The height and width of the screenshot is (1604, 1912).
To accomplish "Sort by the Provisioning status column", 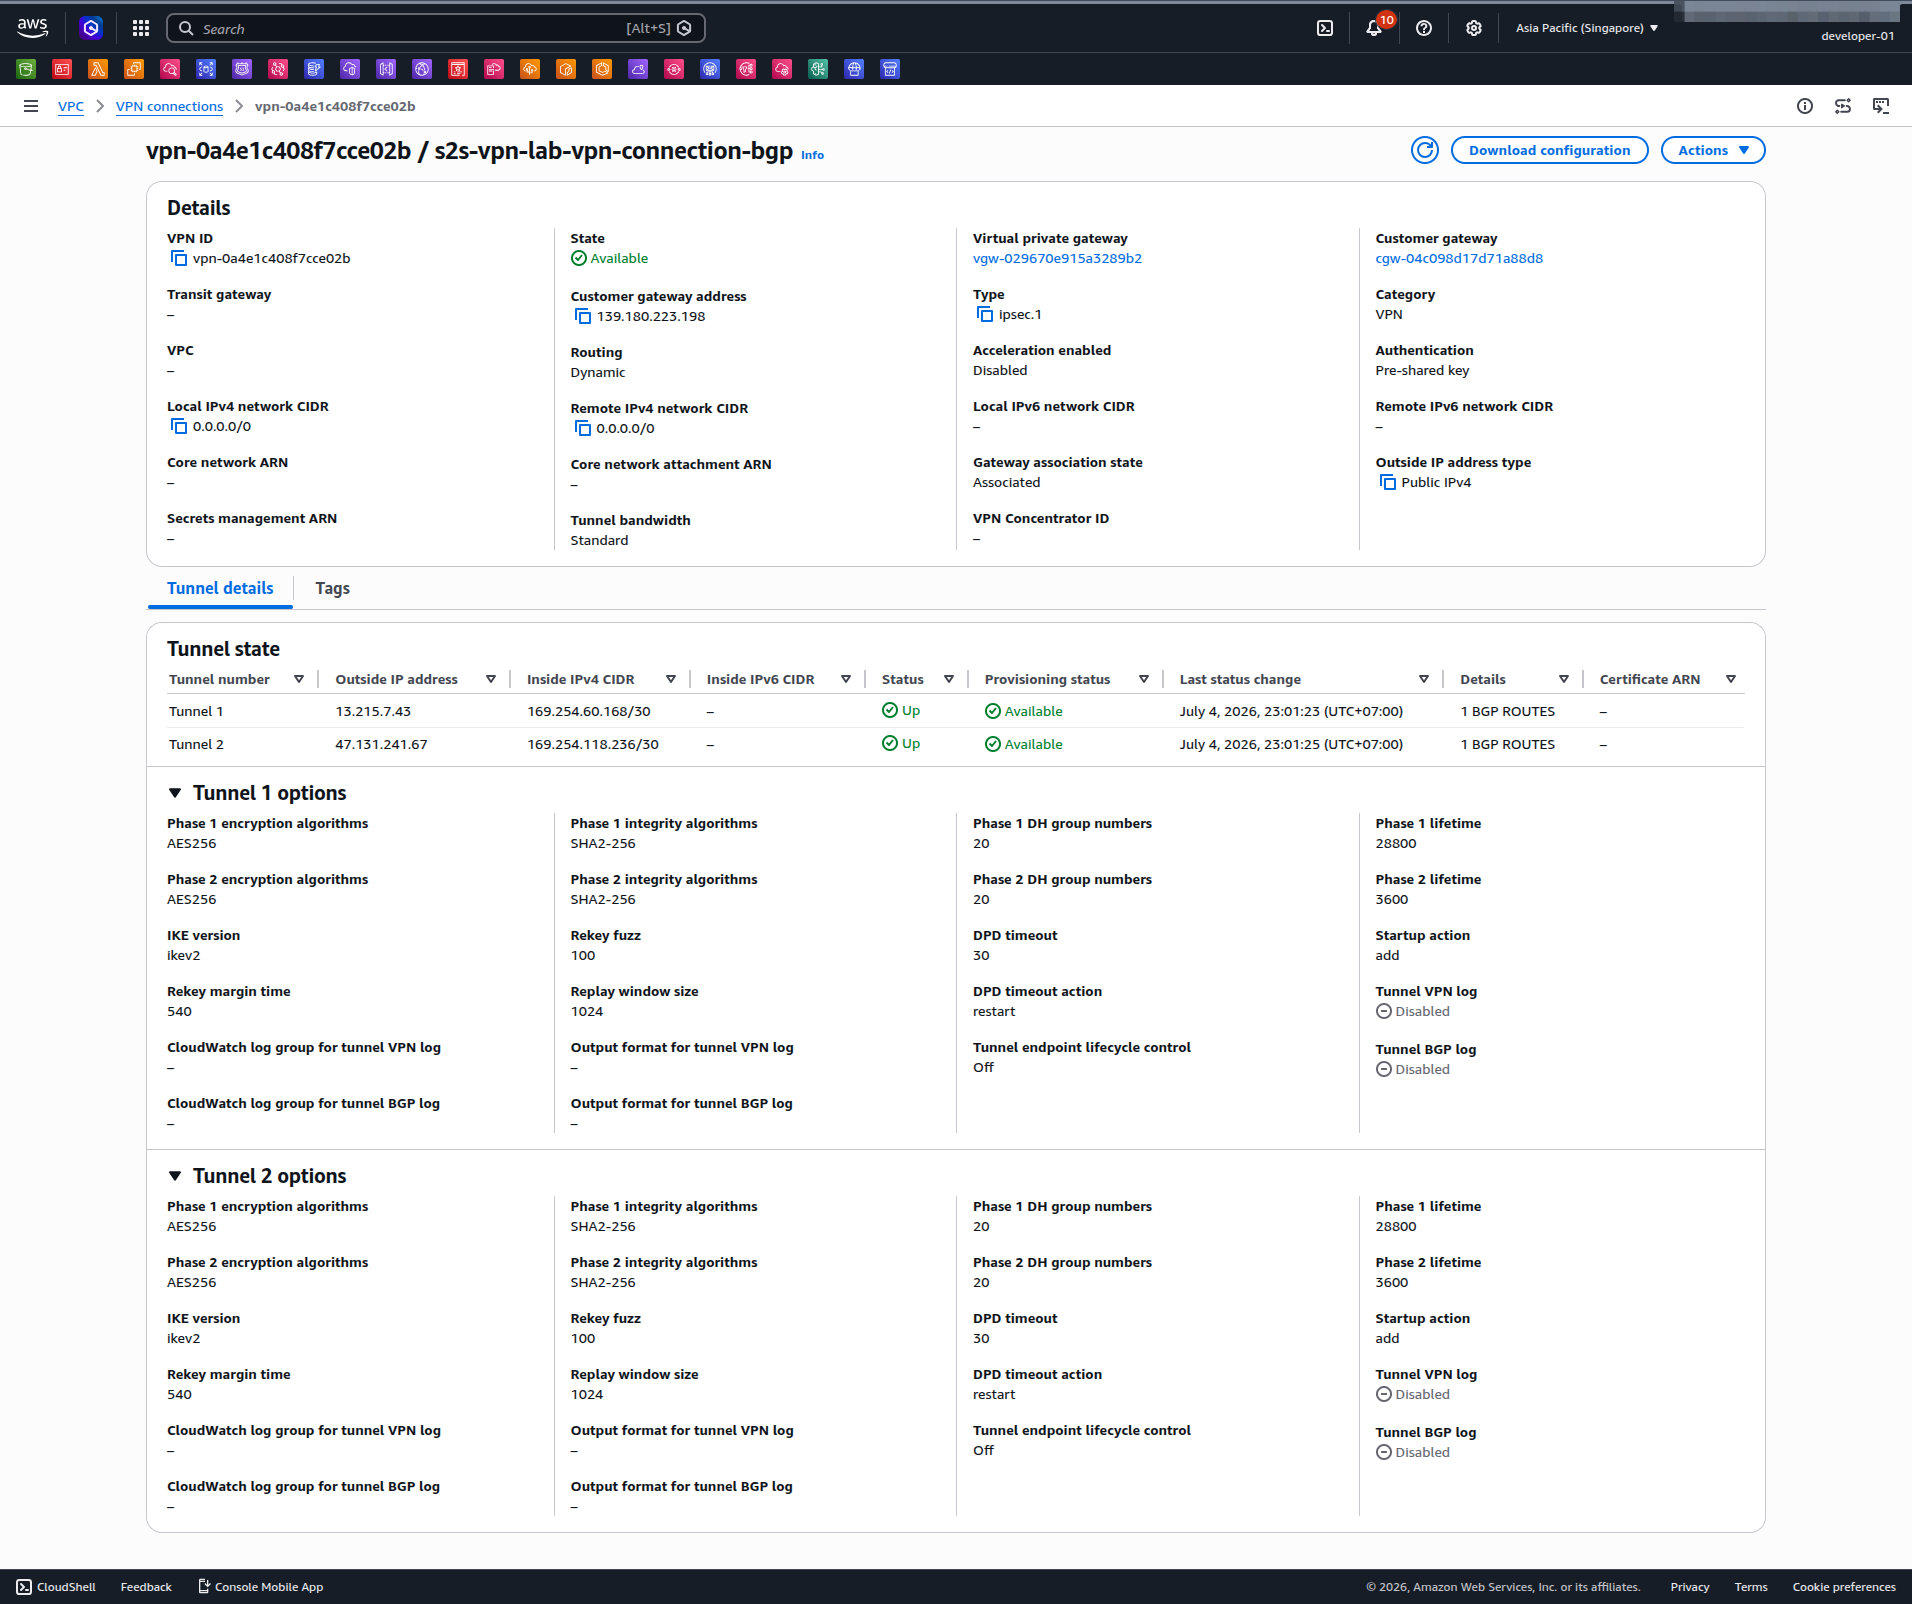I will (x=1144, y=679).
